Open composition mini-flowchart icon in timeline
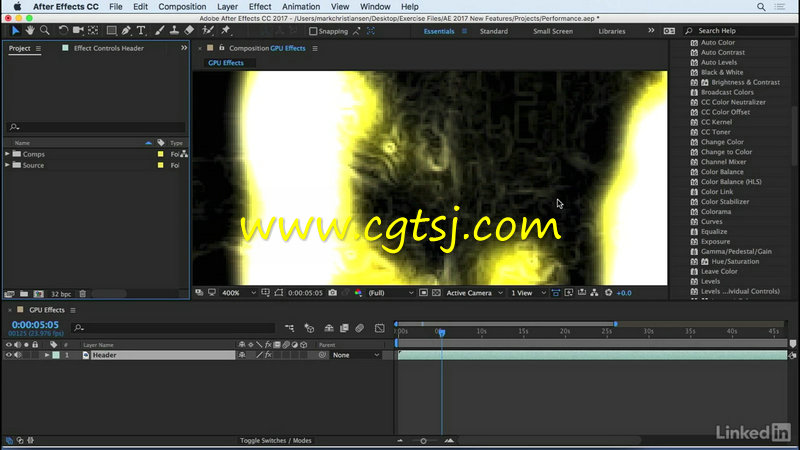 289,328
